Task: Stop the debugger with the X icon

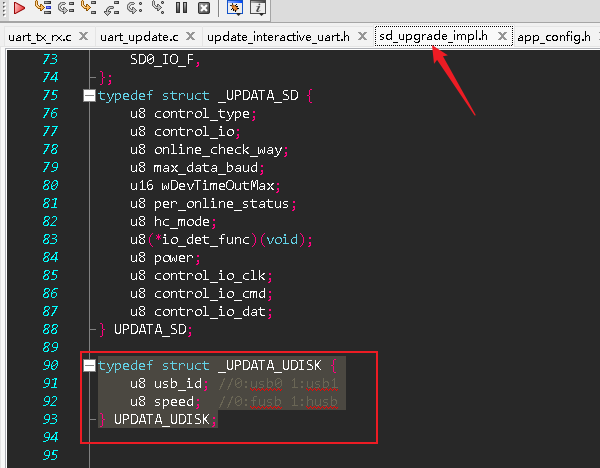Action: point(204,8)
